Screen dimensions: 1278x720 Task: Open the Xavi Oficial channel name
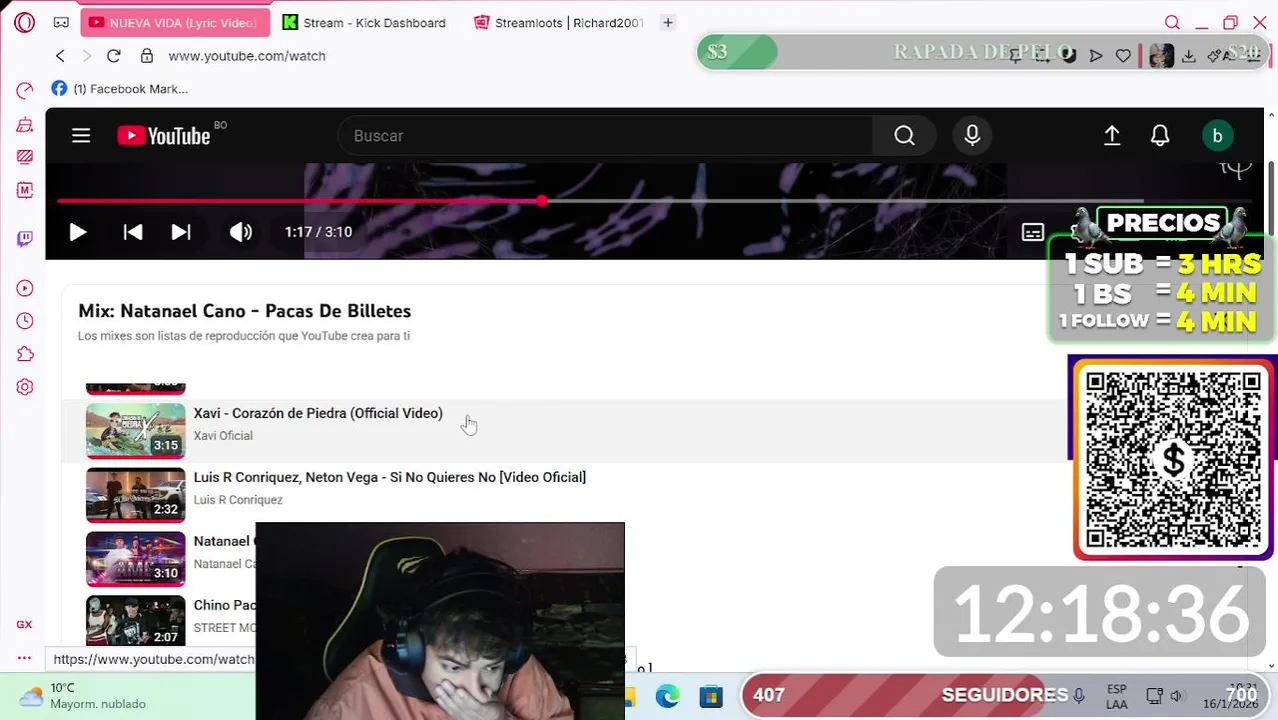tap(223, 436)
